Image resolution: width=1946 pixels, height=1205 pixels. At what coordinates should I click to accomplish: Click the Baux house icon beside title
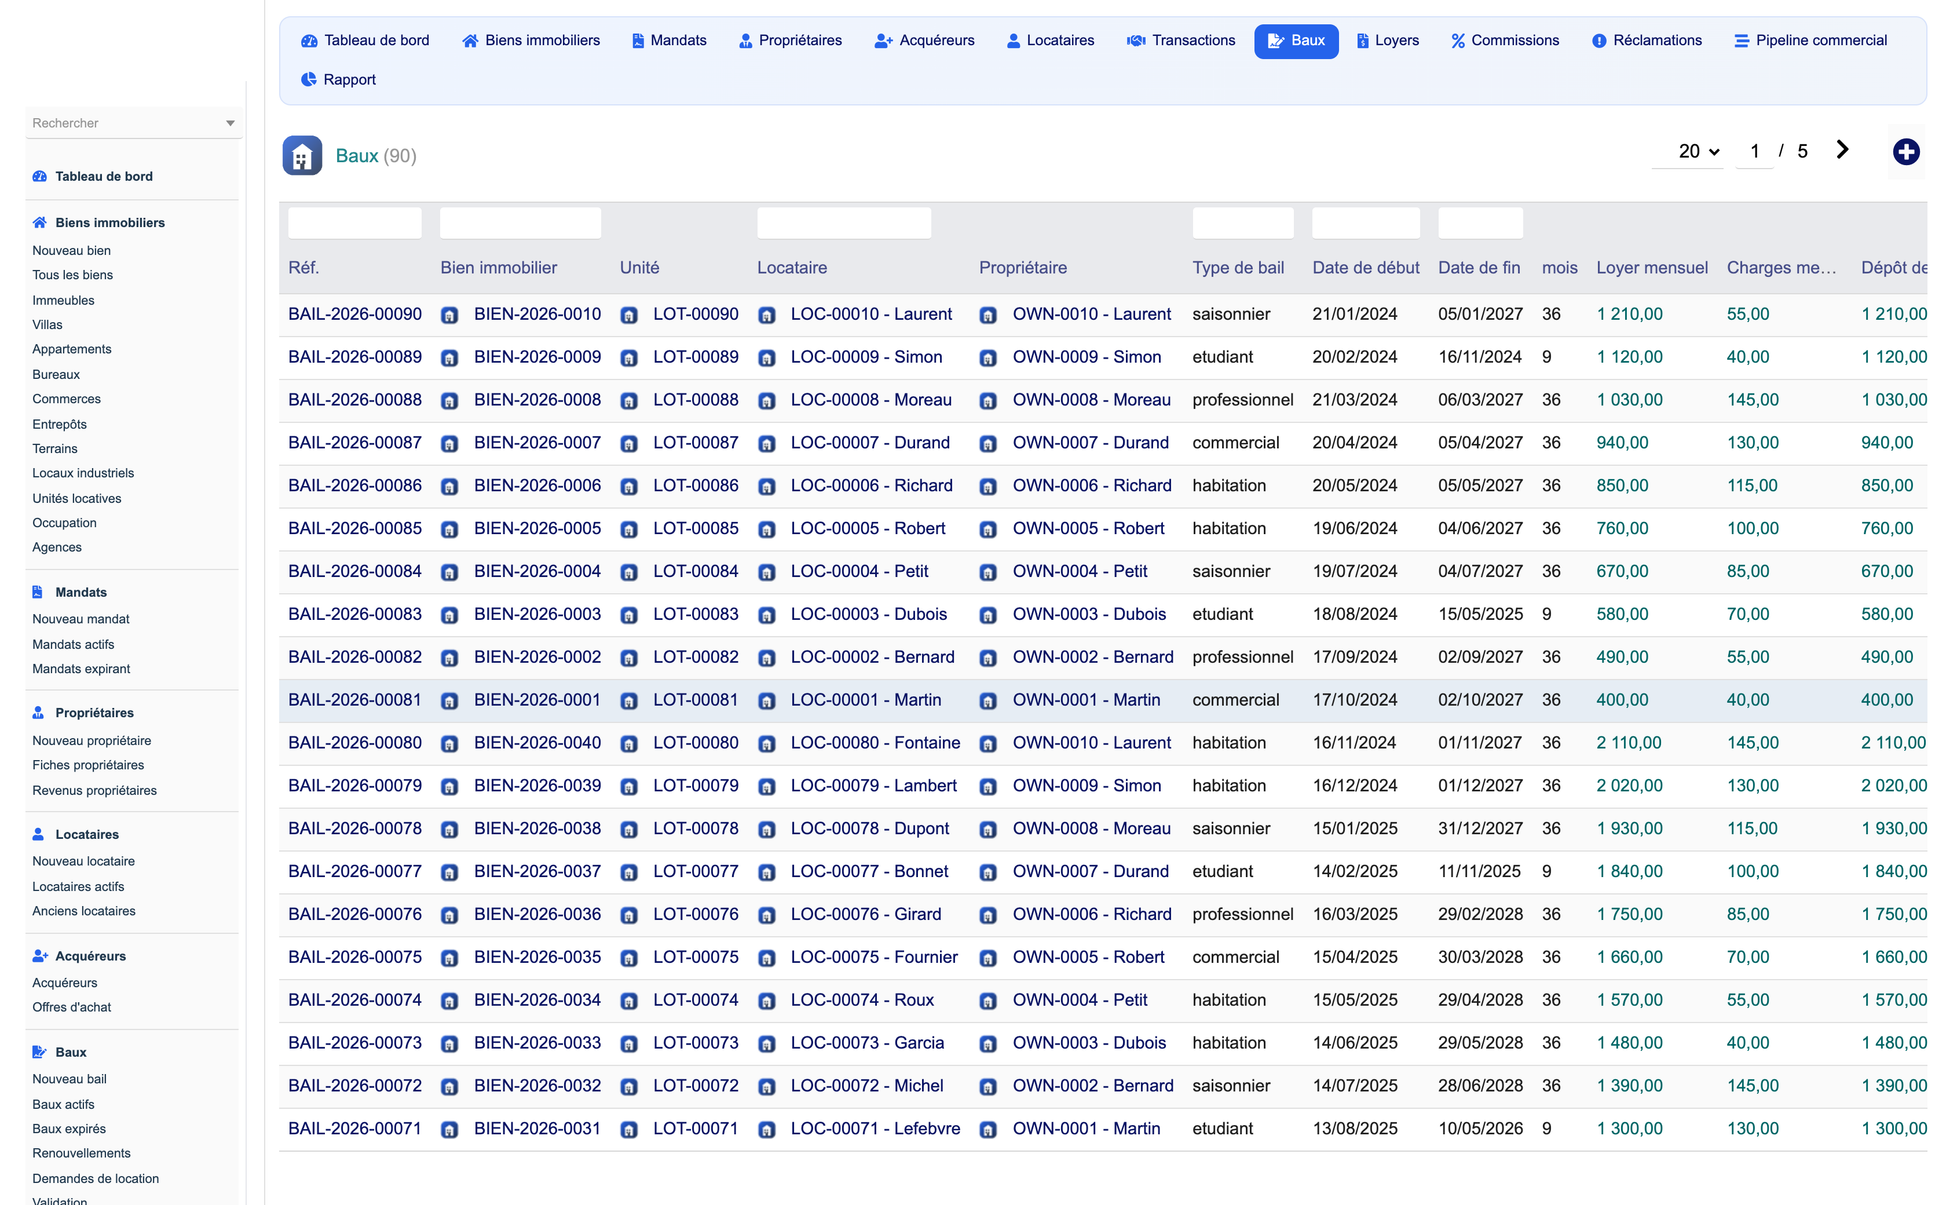302,156
